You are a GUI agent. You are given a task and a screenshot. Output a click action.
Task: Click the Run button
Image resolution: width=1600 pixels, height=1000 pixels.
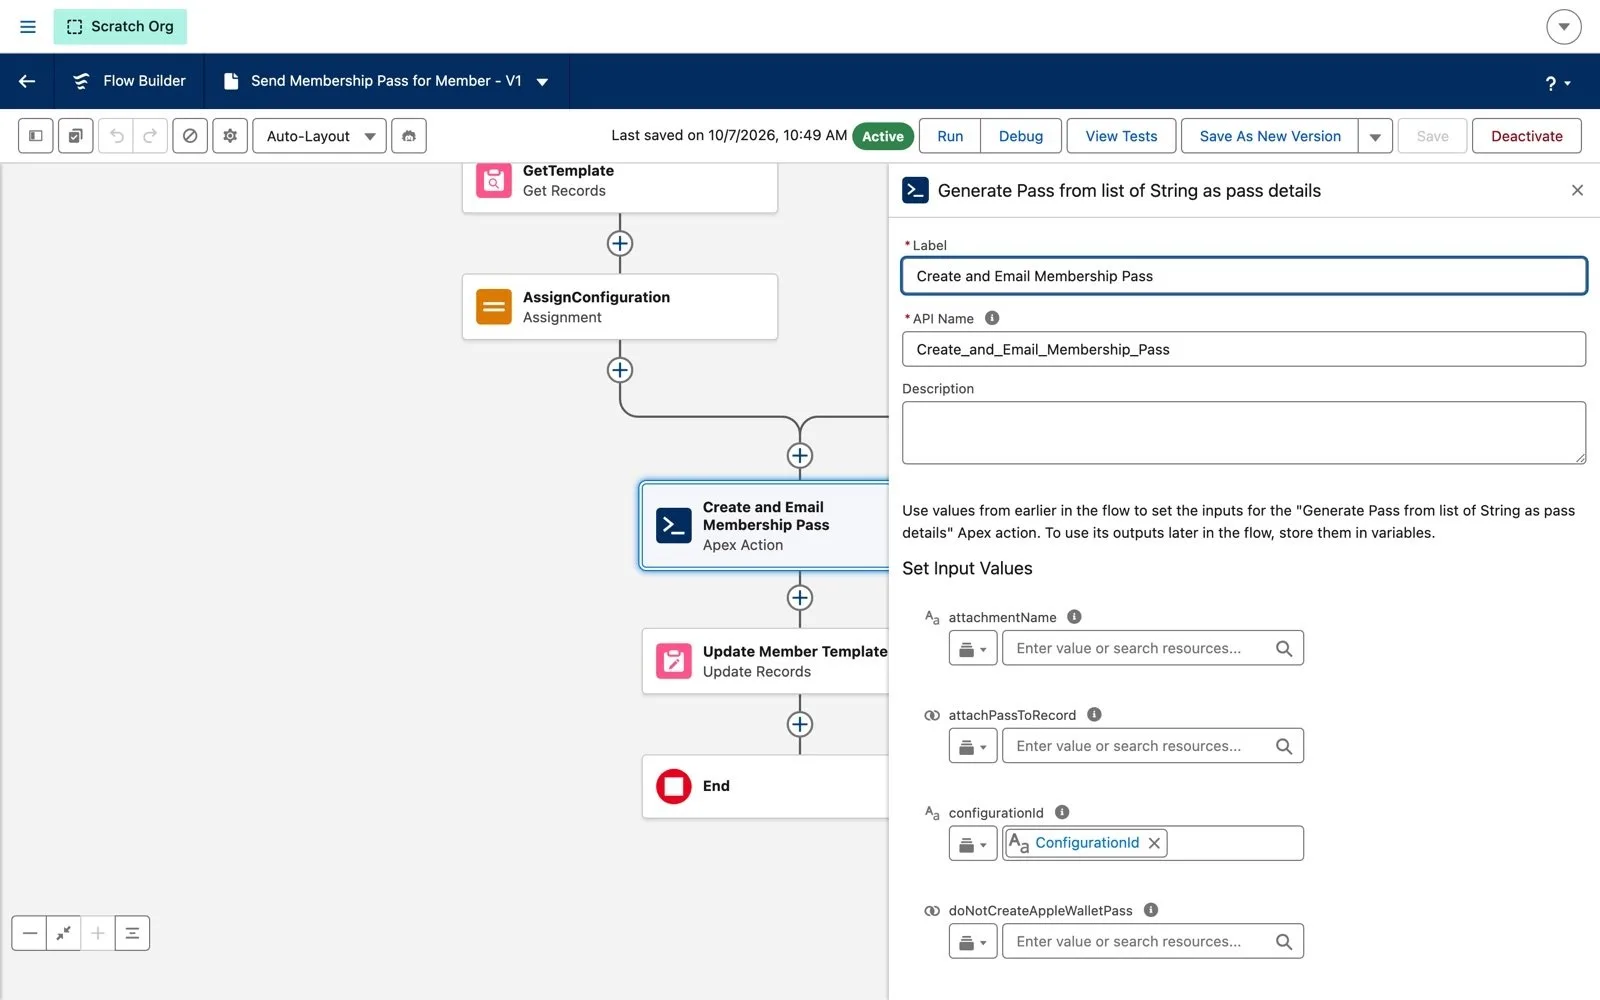(950, 136)
